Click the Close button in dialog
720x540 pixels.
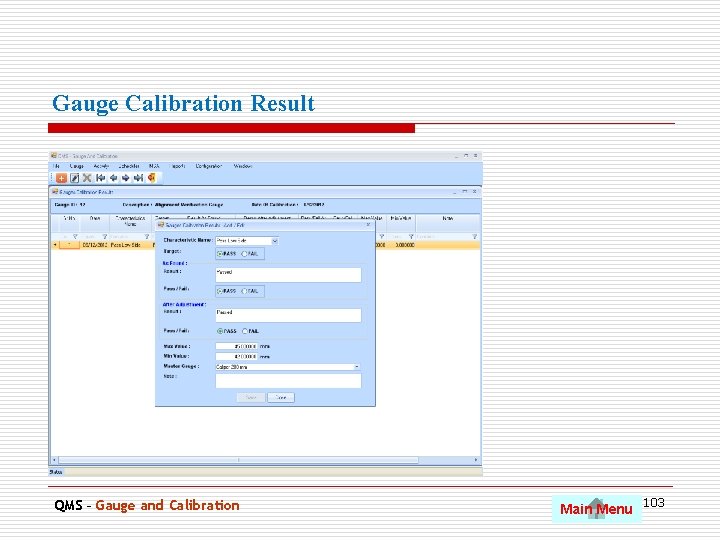(281, 398)
